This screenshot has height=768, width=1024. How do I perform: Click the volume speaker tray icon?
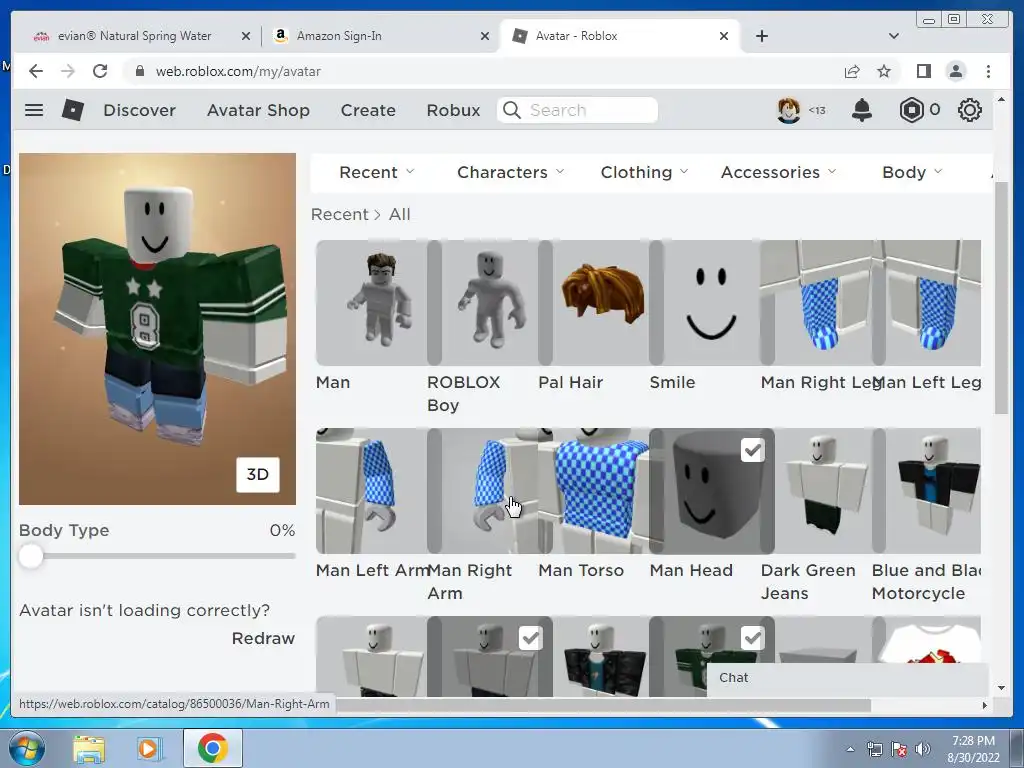coord(923,749)
